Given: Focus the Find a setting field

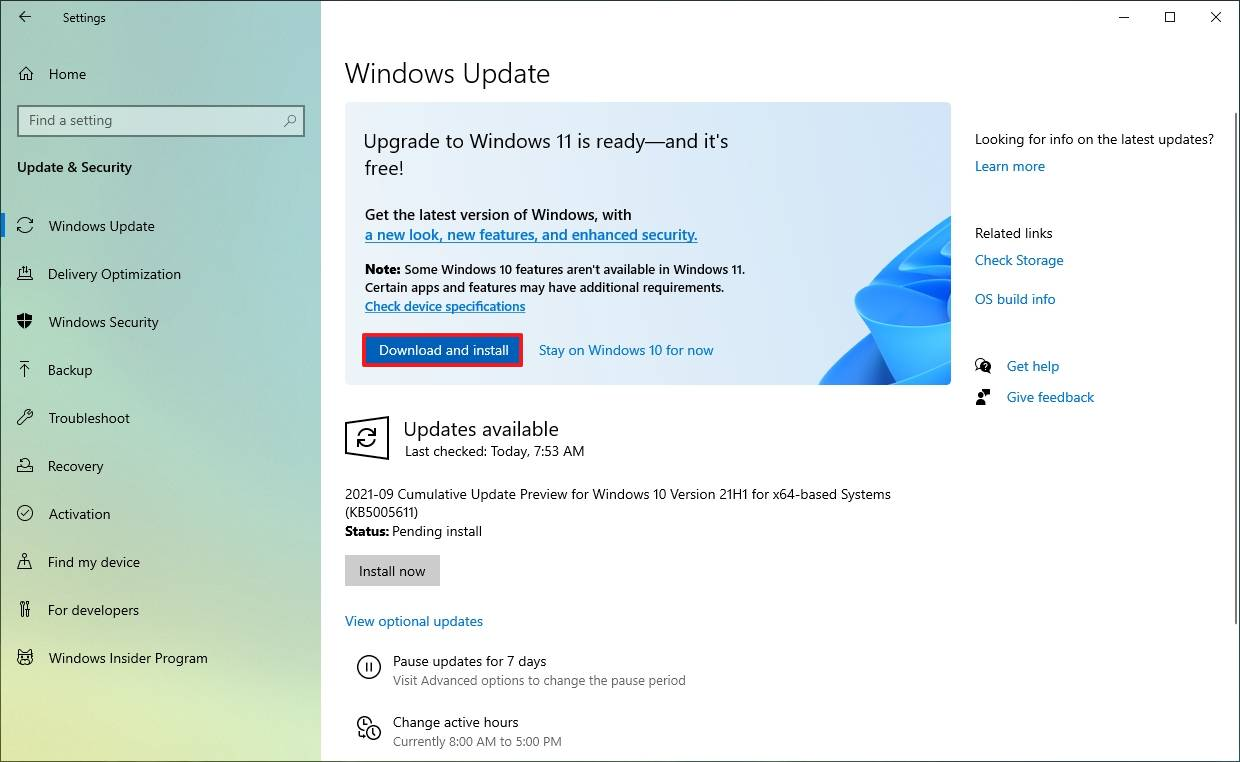Looking at the screenshot, I should (x=161, y=120).
